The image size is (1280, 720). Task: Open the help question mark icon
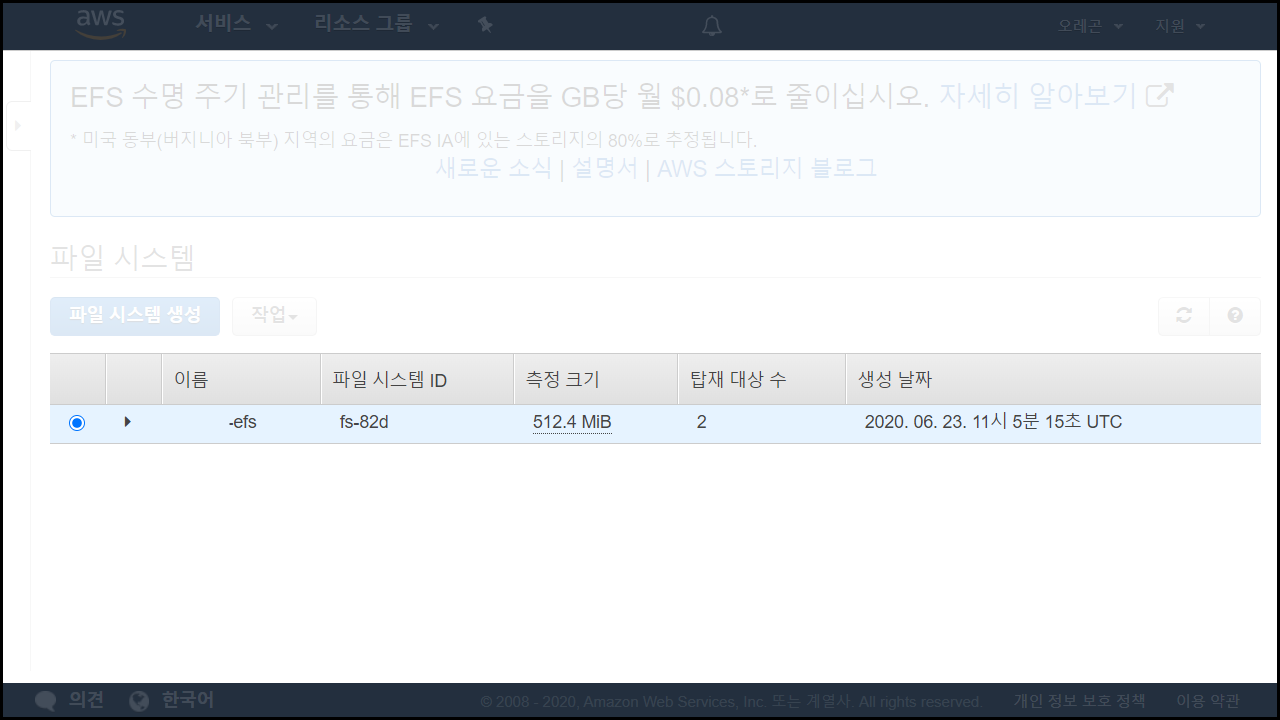[1235, 315]
